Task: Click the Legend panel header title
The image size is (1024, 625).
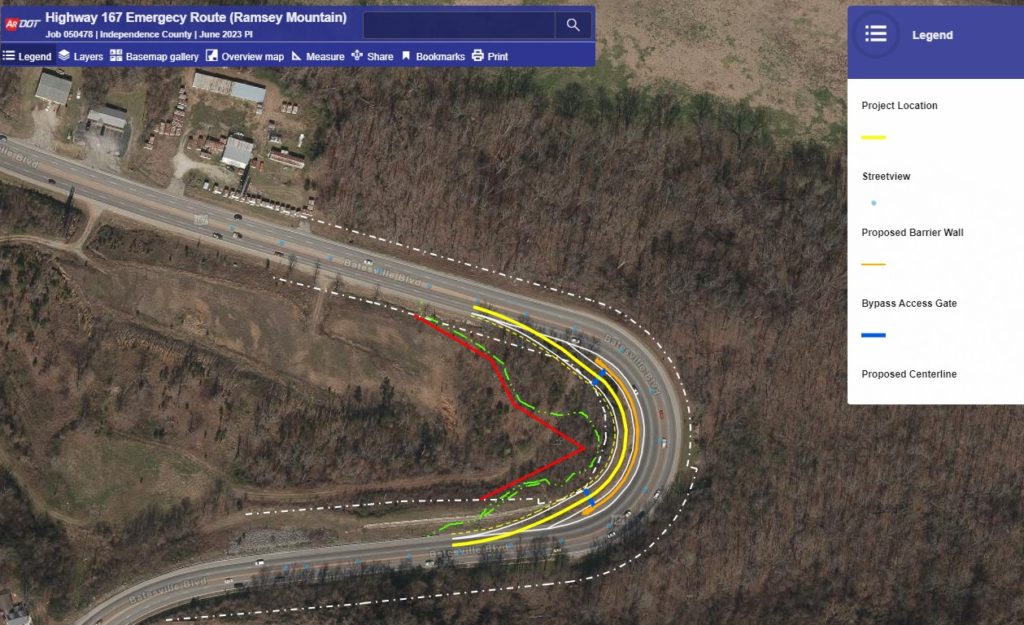Action: point(932,35)
